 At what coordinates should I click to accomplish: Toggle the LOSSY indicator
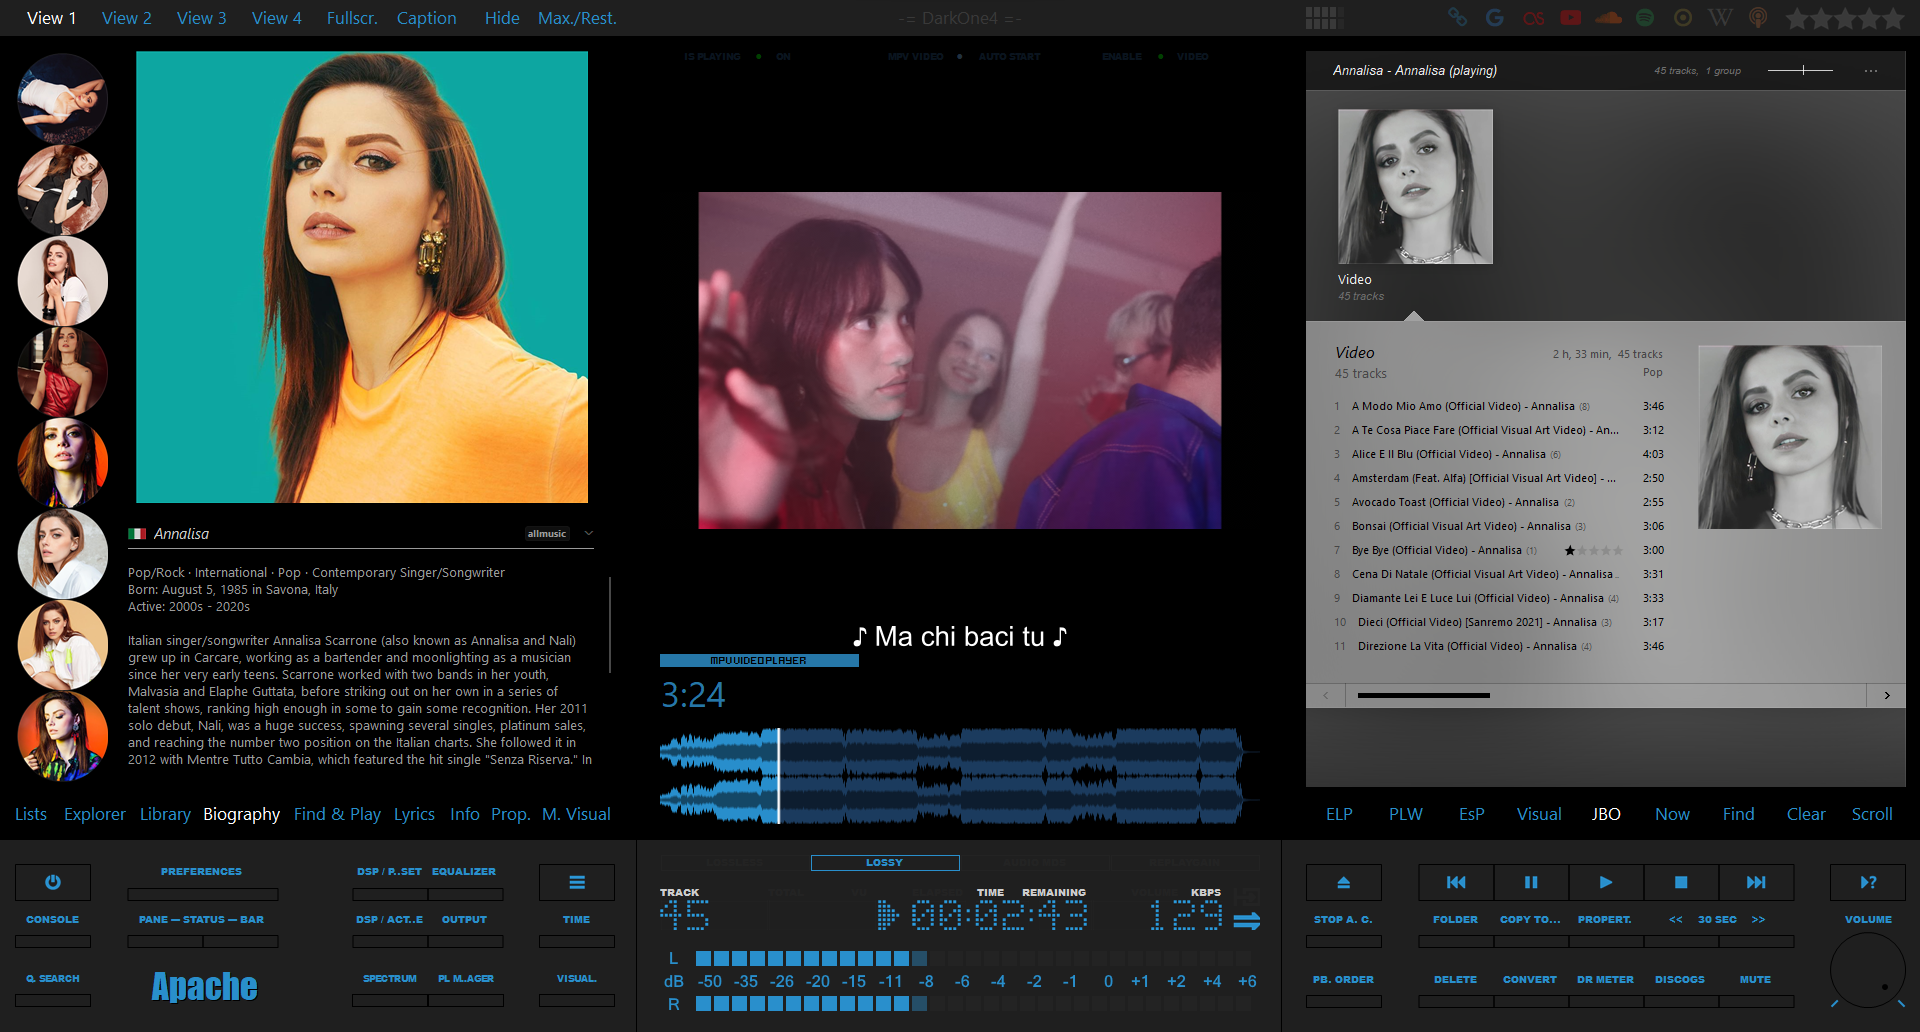click(885, 863)
